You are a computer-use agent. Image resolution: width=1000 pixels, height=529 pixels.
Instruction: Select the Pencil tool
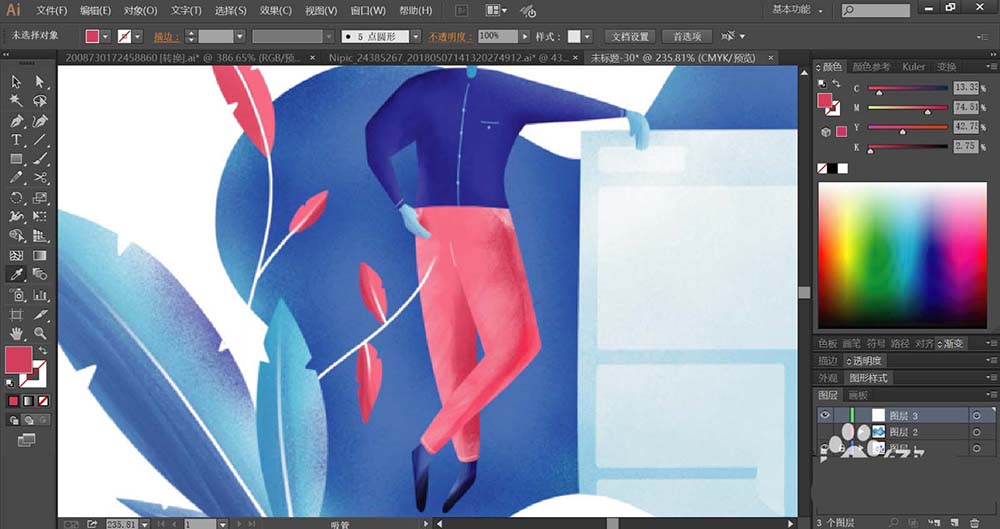[17, 178]
